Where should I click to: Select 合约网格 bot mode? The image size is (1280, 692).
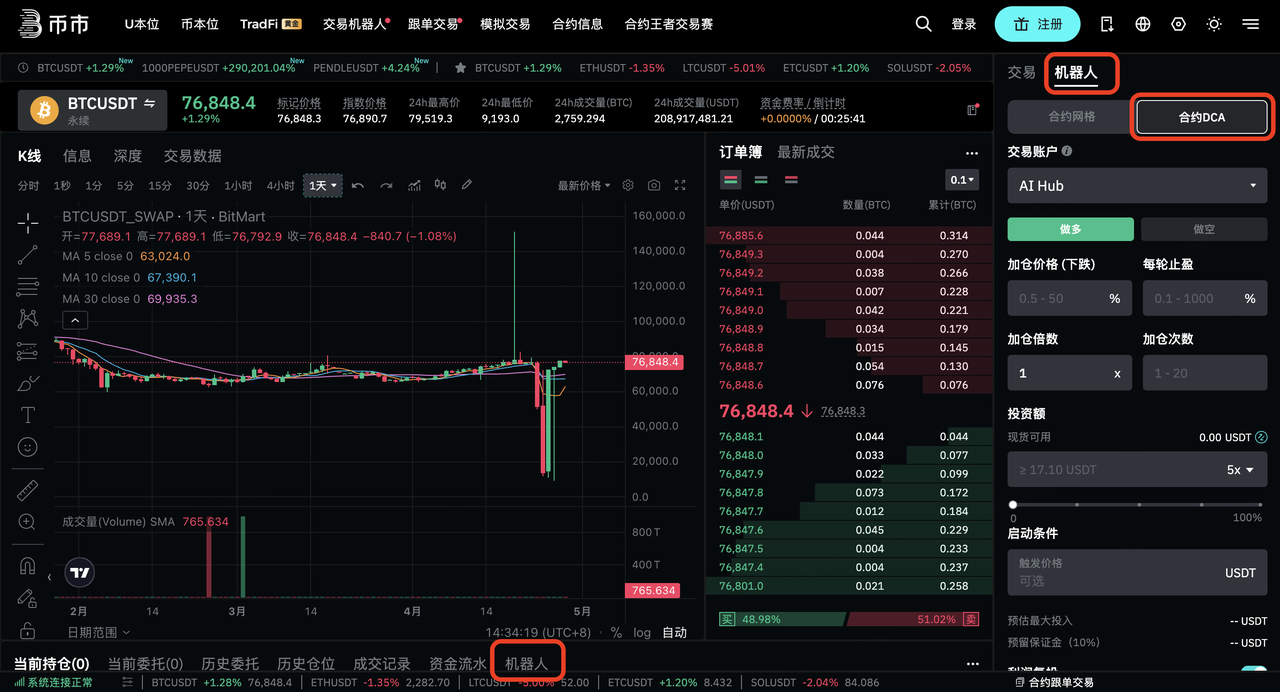(1071, 117)
